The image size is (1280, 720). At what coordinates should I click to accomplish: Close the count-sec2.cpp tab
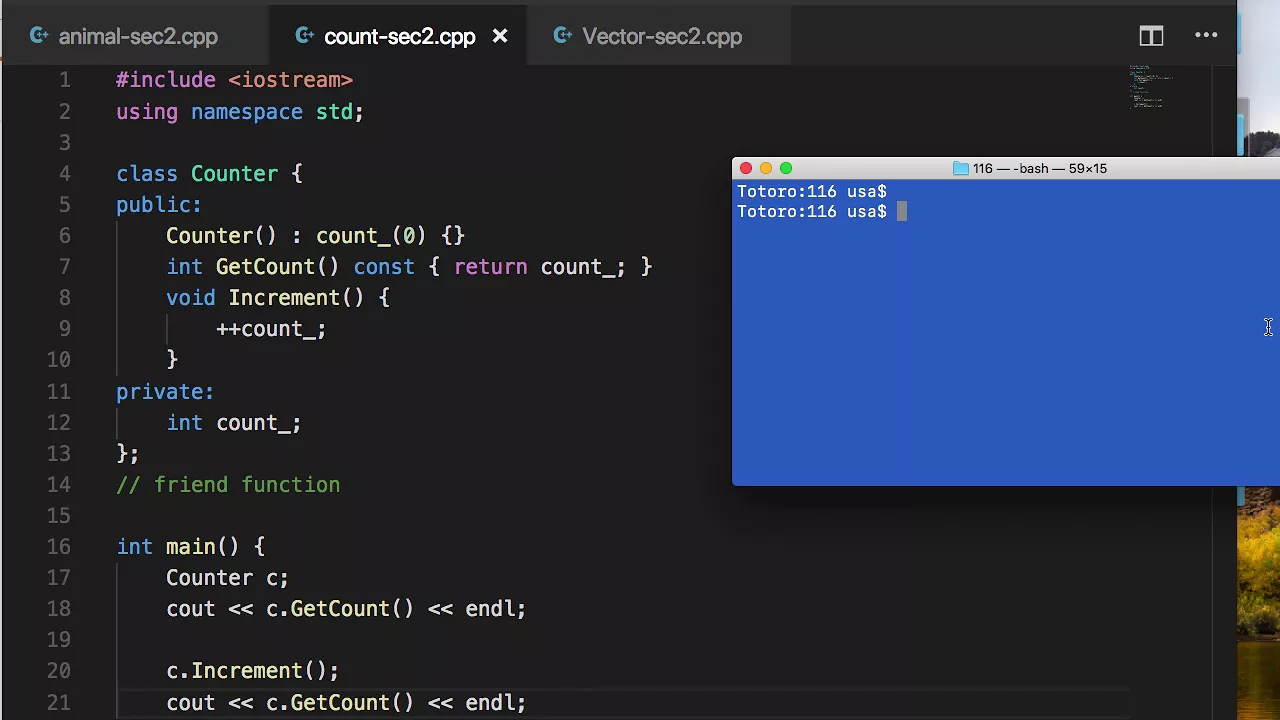[500, 37]
